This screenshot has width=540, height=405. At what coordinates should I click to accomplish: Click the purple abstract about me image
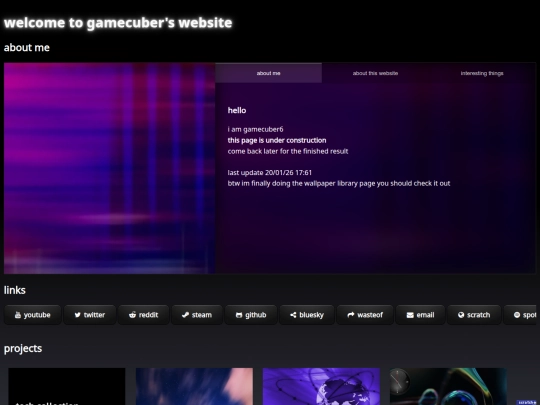(x=110, y=168)
